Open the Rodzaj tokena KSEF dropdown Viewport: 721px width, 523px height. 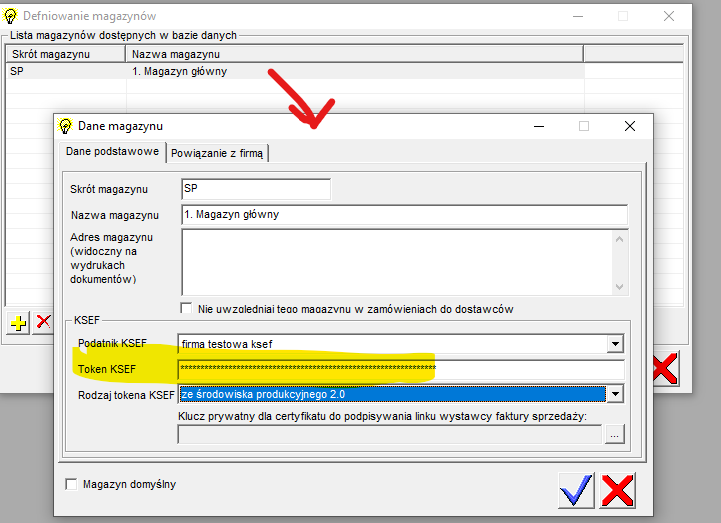click(615, 394)
